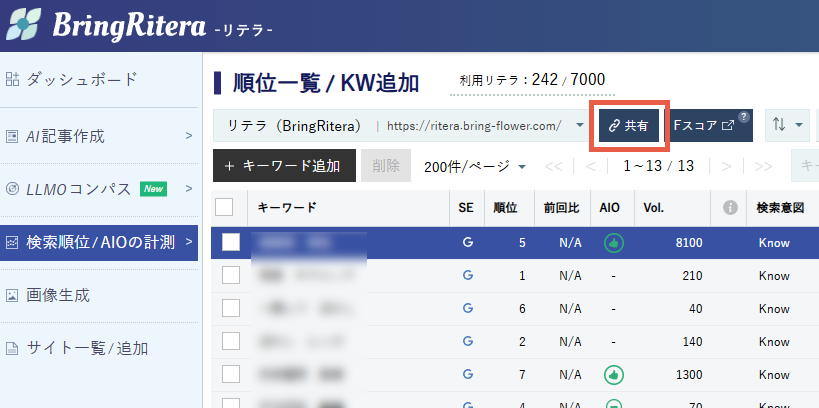Go to the previous page arrow
This screenshot has width=819, height=408.
[x=591, y=167]
